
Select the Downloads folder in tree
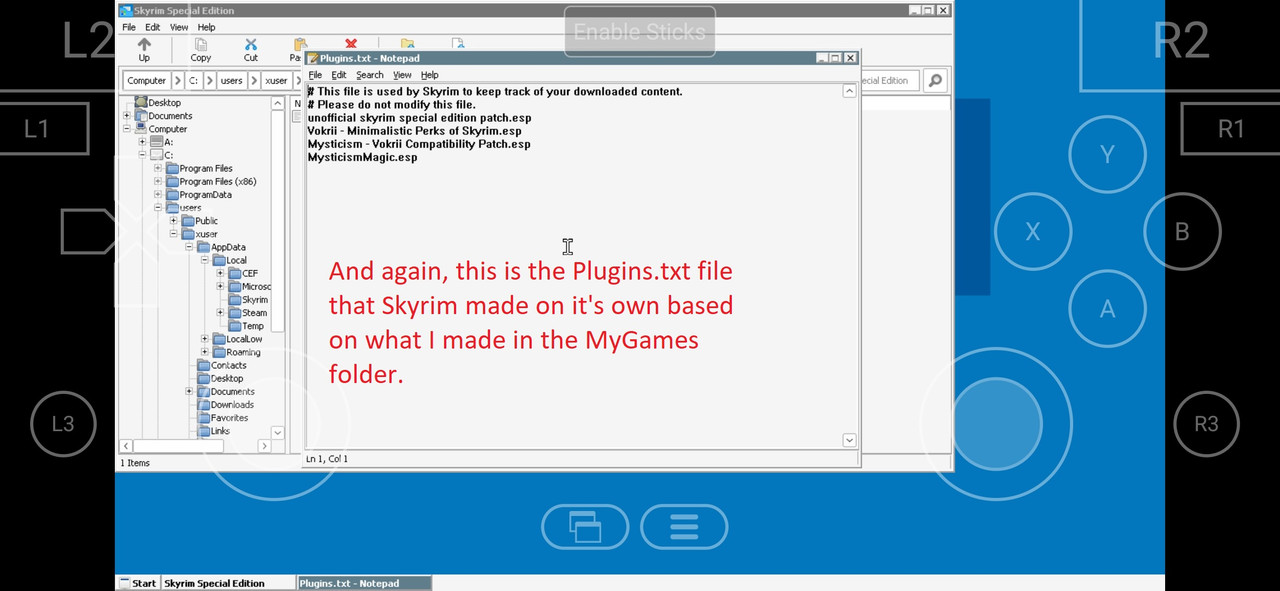(x=225, y=404)
